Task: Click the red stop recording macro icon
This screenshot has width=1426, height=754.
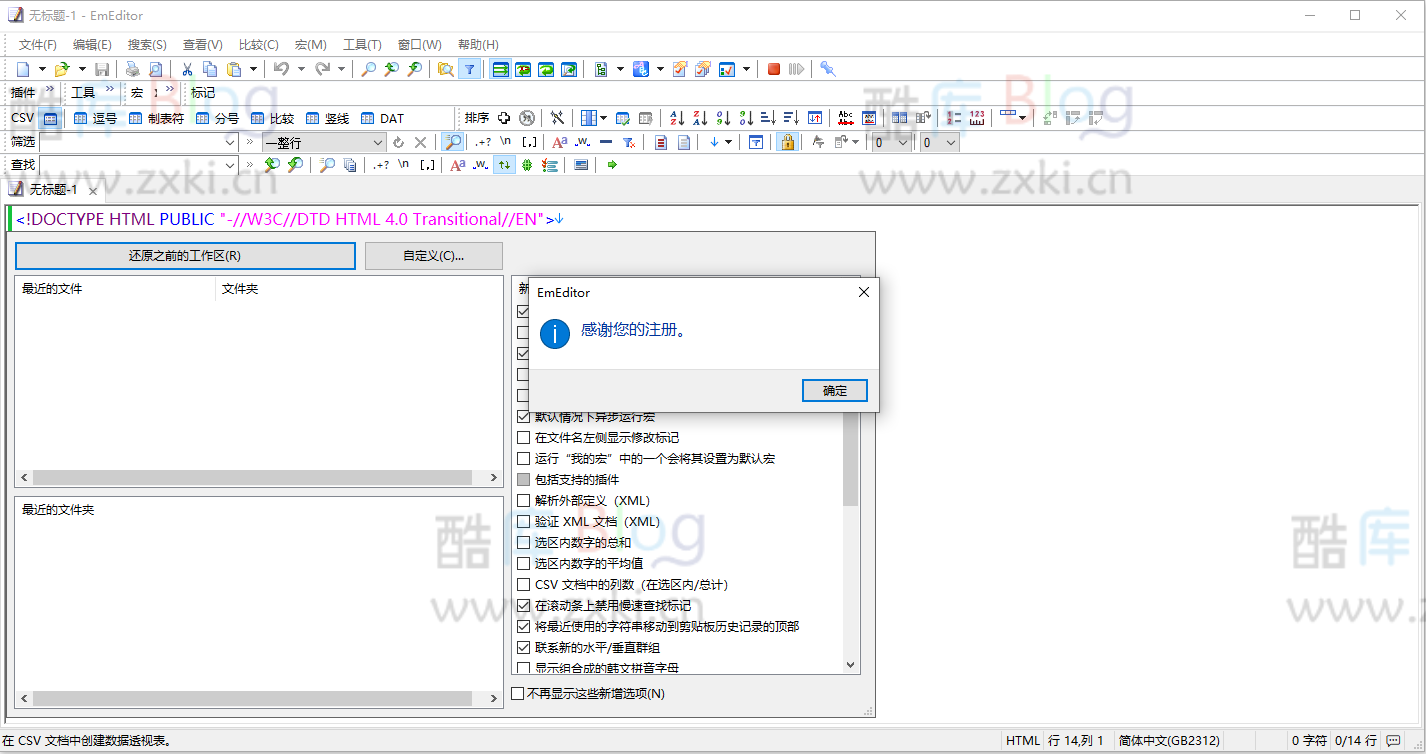Action: (x=773, y=68)
